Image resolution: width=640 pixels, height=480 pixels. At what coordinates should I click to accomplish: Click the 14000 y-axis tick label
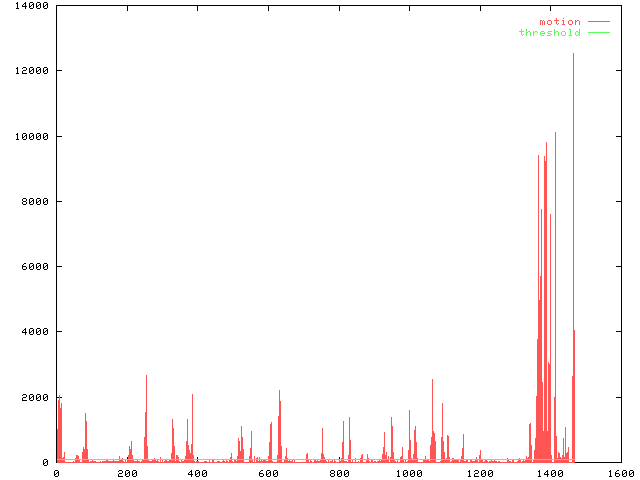(33, 6)
